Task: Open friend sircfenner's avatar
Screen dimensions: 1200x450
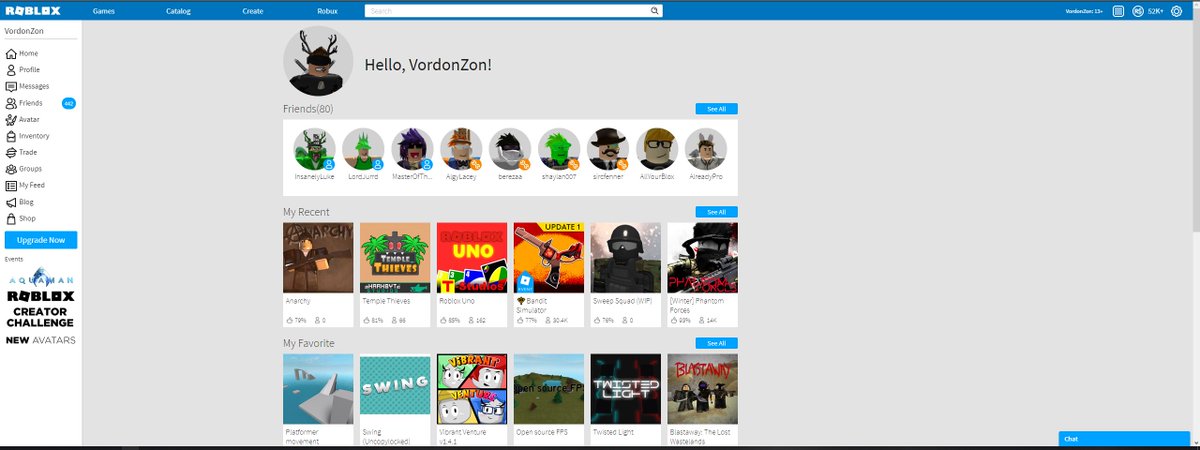Action: click(608, 149)
